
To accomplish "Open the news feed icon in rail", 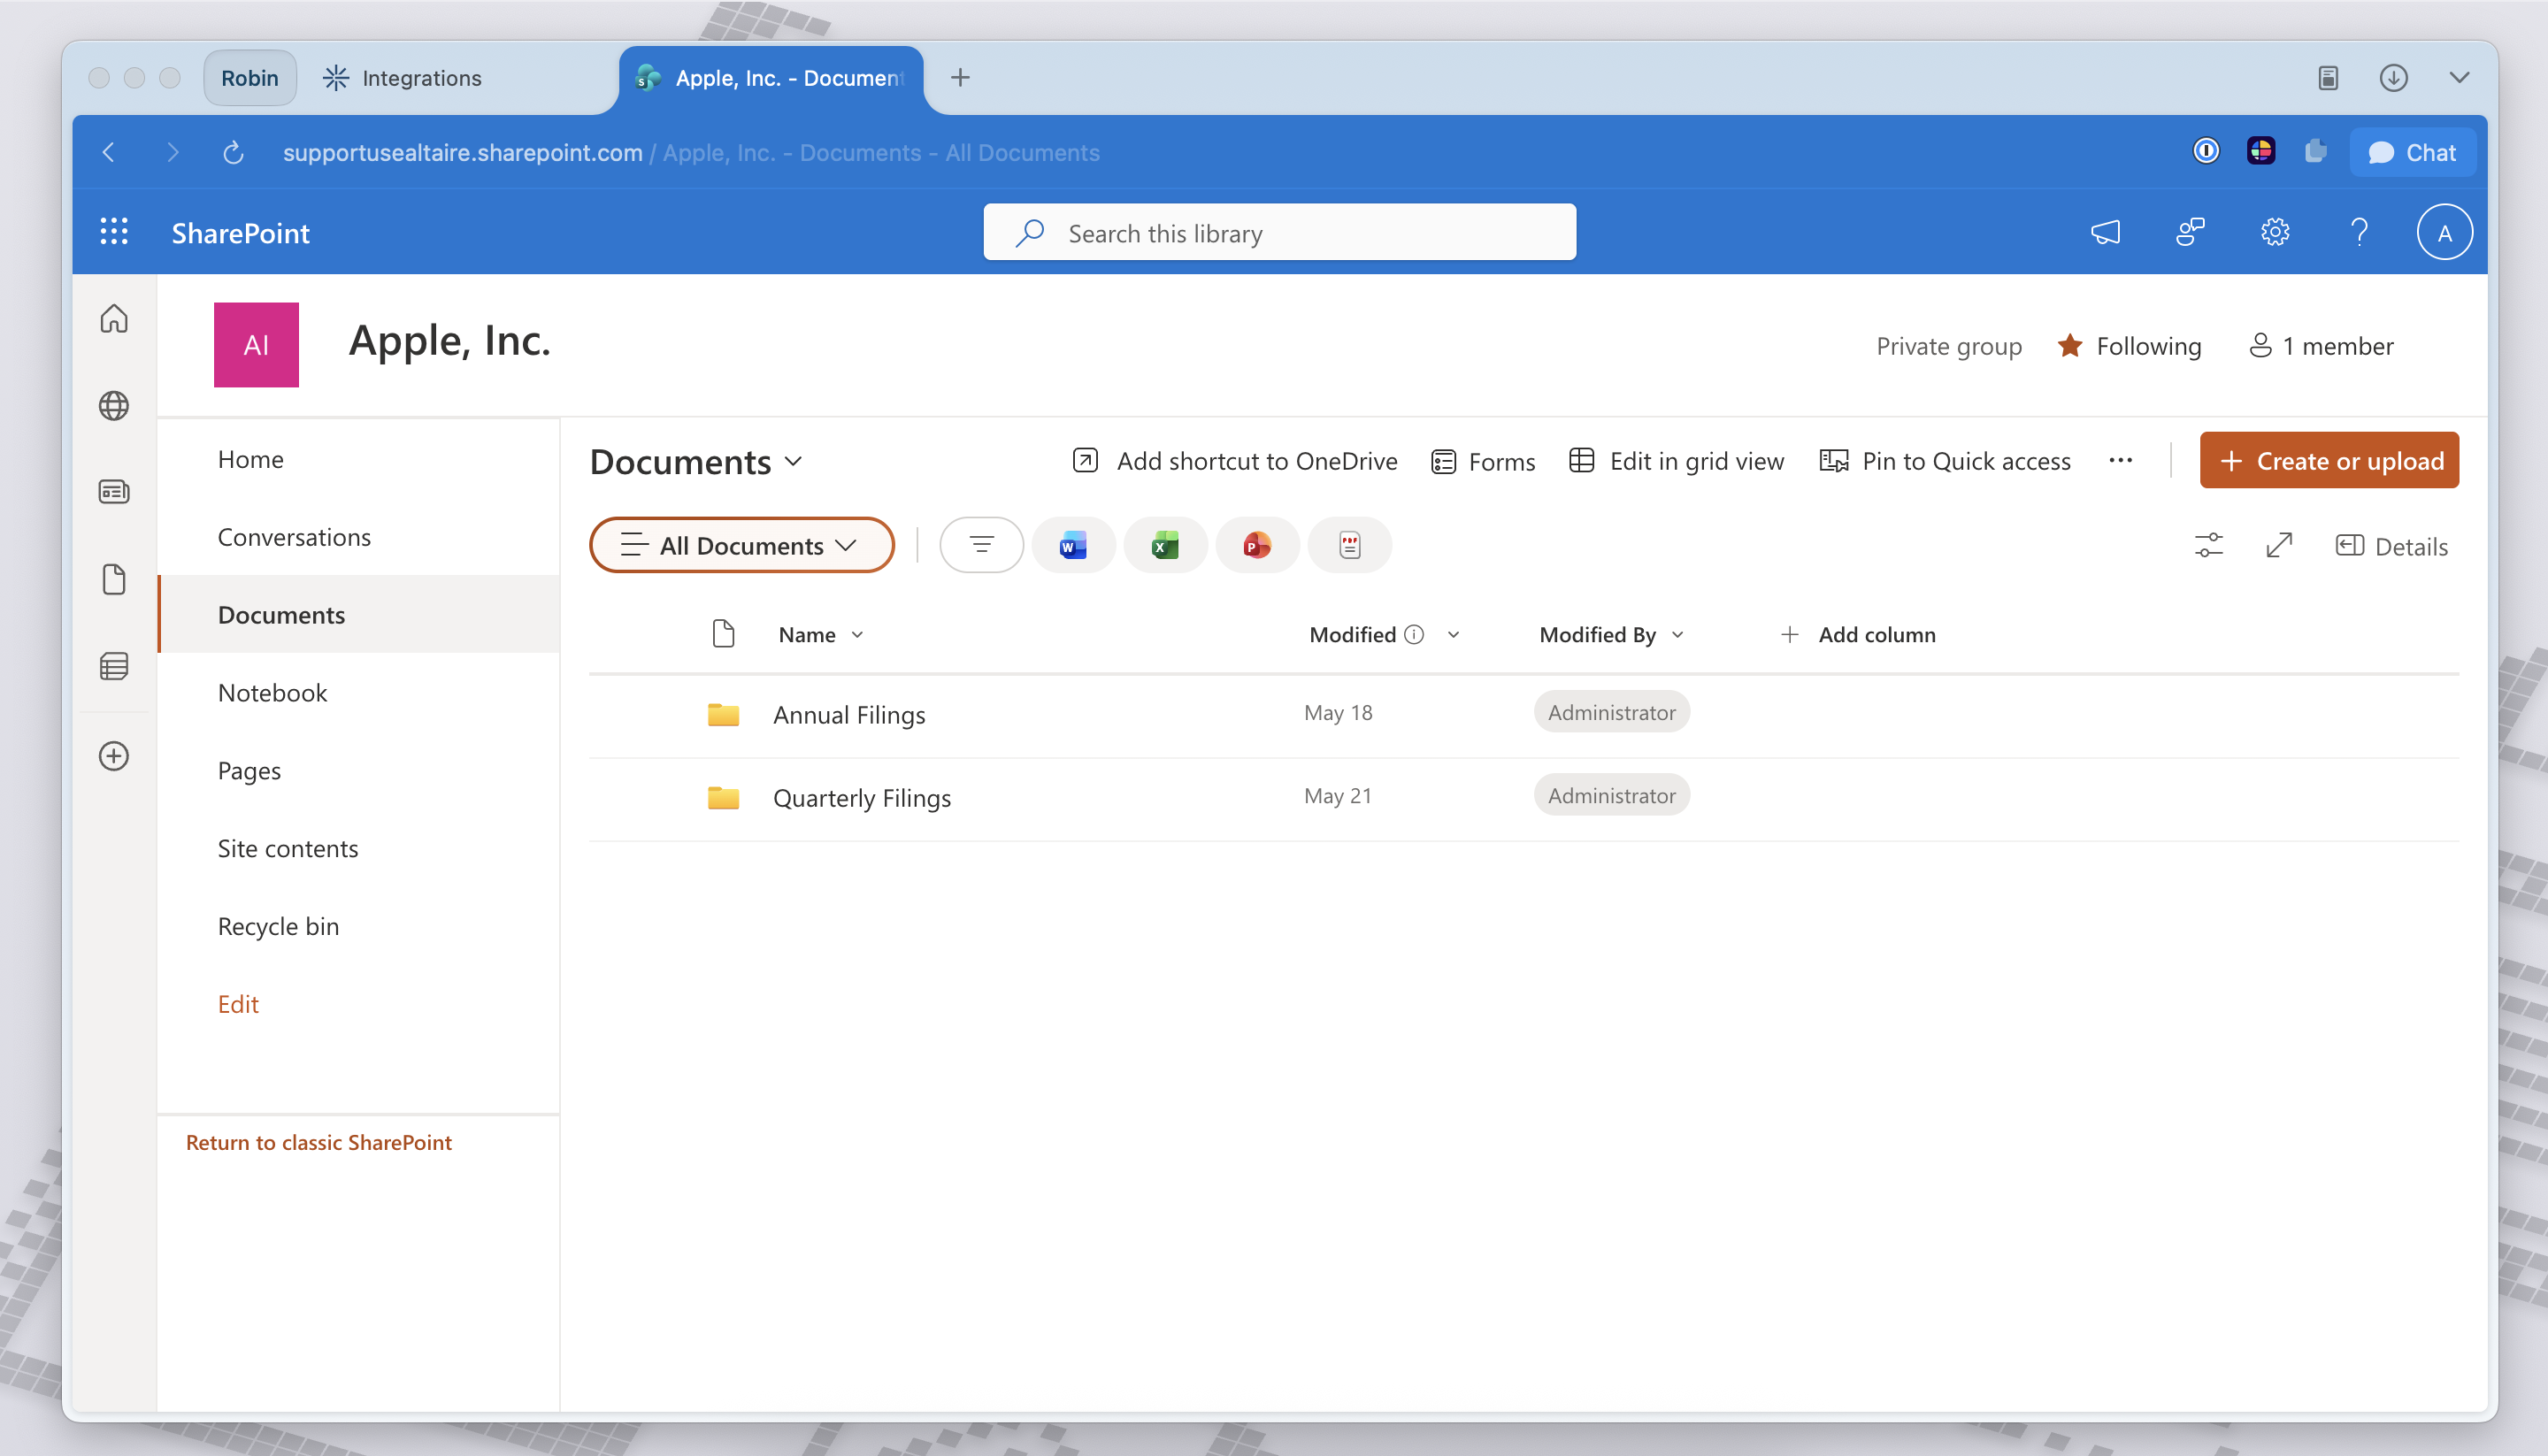I will click(x=114, y=492).
